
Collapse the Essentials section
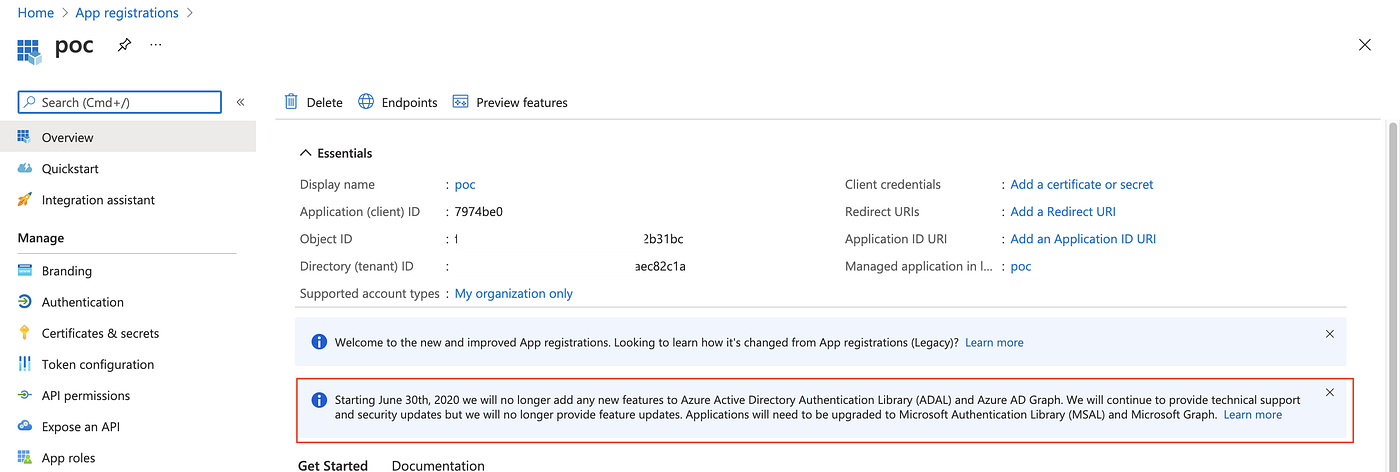click(x=336, y=153)
